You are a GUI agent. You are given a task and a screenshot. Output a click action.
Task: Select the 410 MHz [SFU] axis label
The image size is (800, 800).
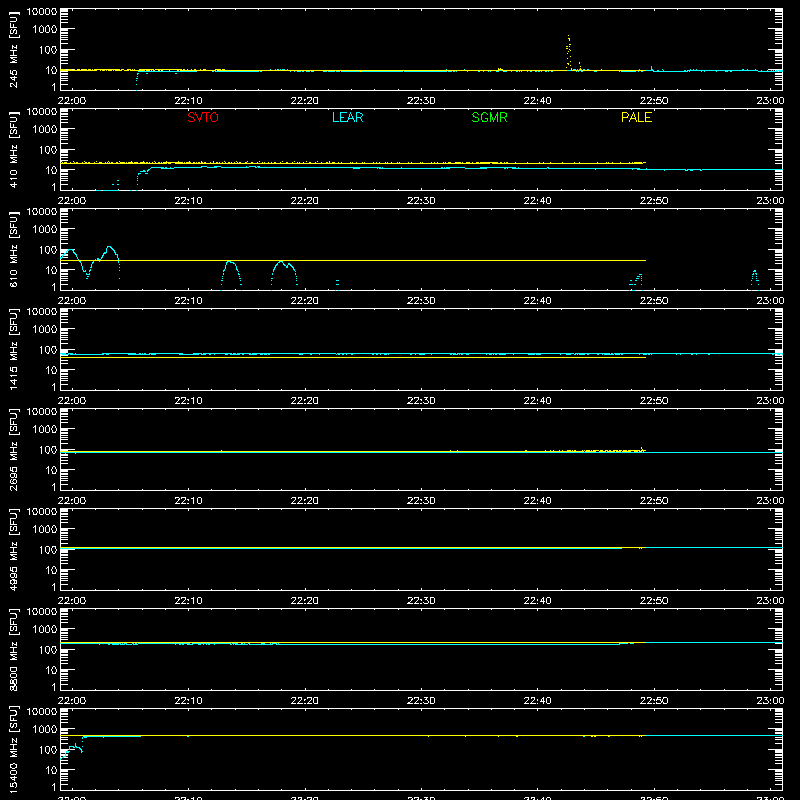[x=14, y=149]
